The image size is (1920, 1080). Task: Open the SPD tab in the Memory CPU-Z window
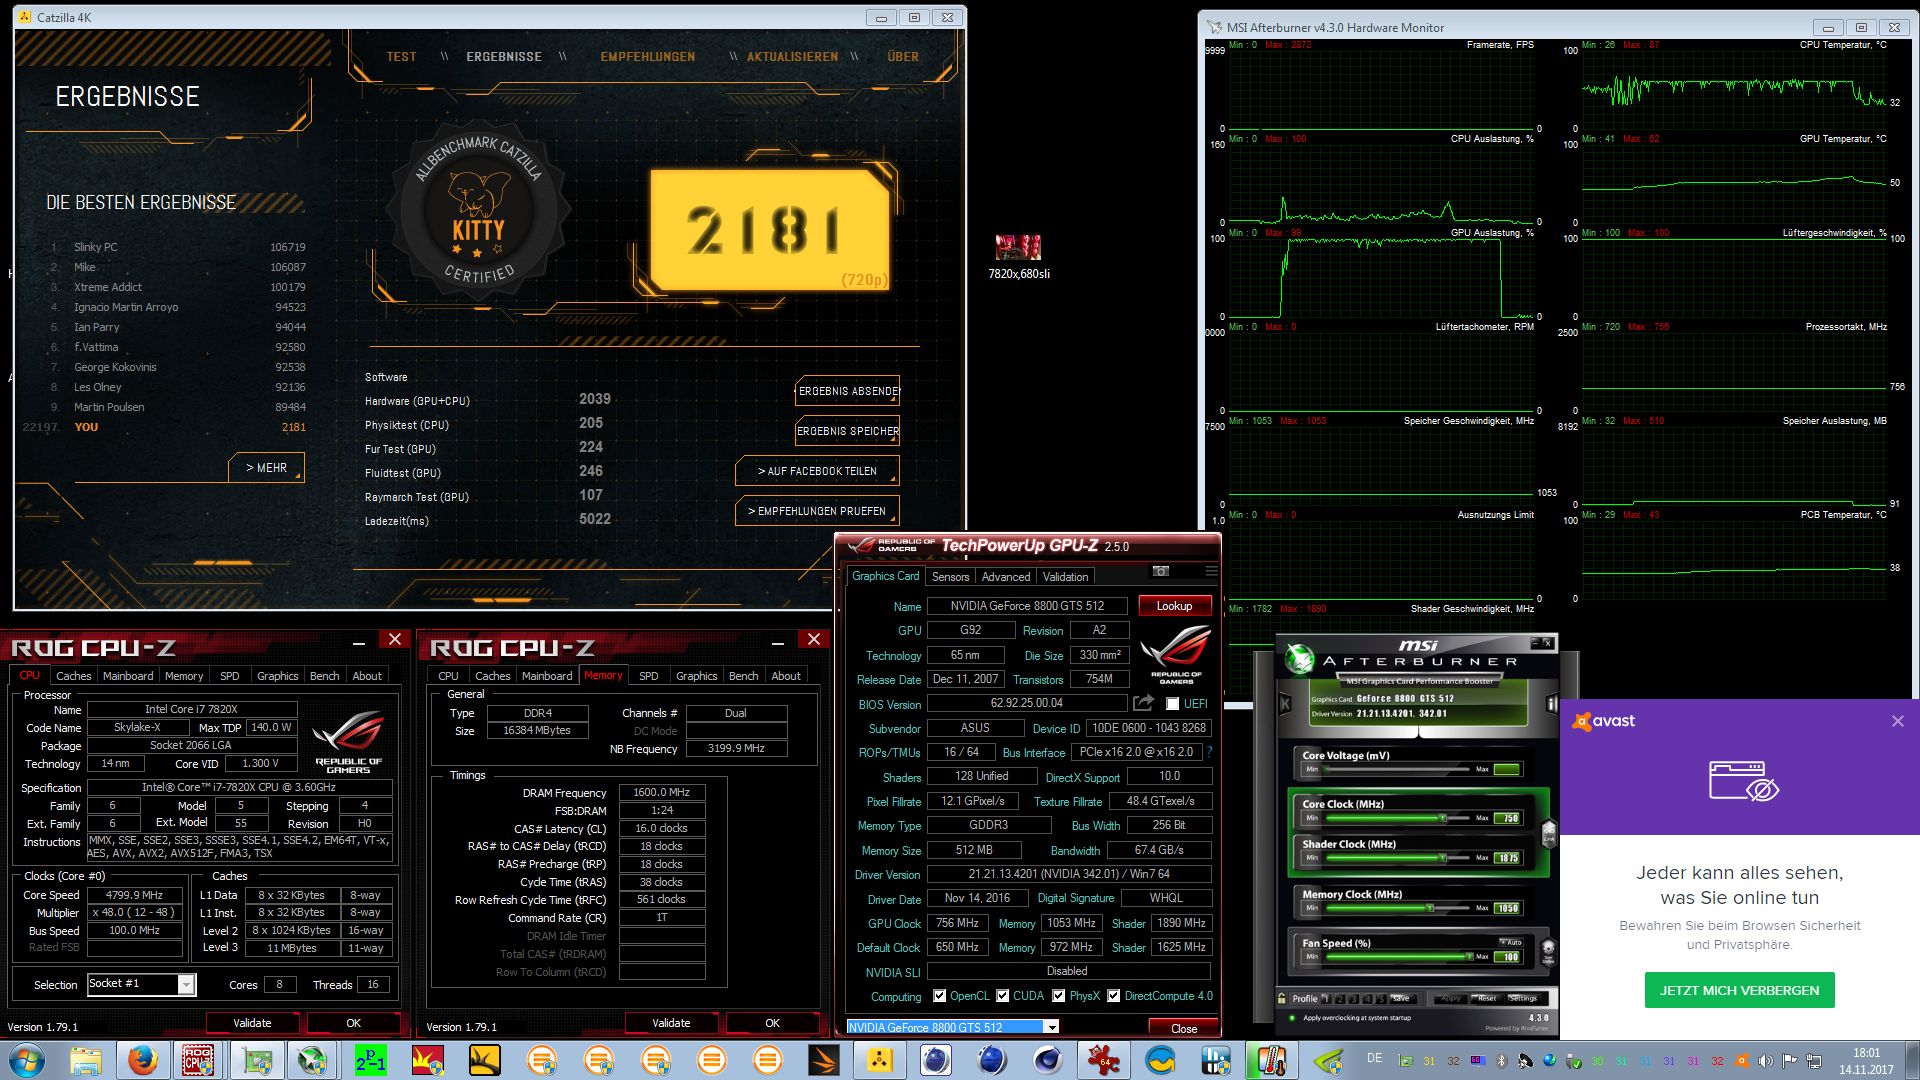pos(648,676)
